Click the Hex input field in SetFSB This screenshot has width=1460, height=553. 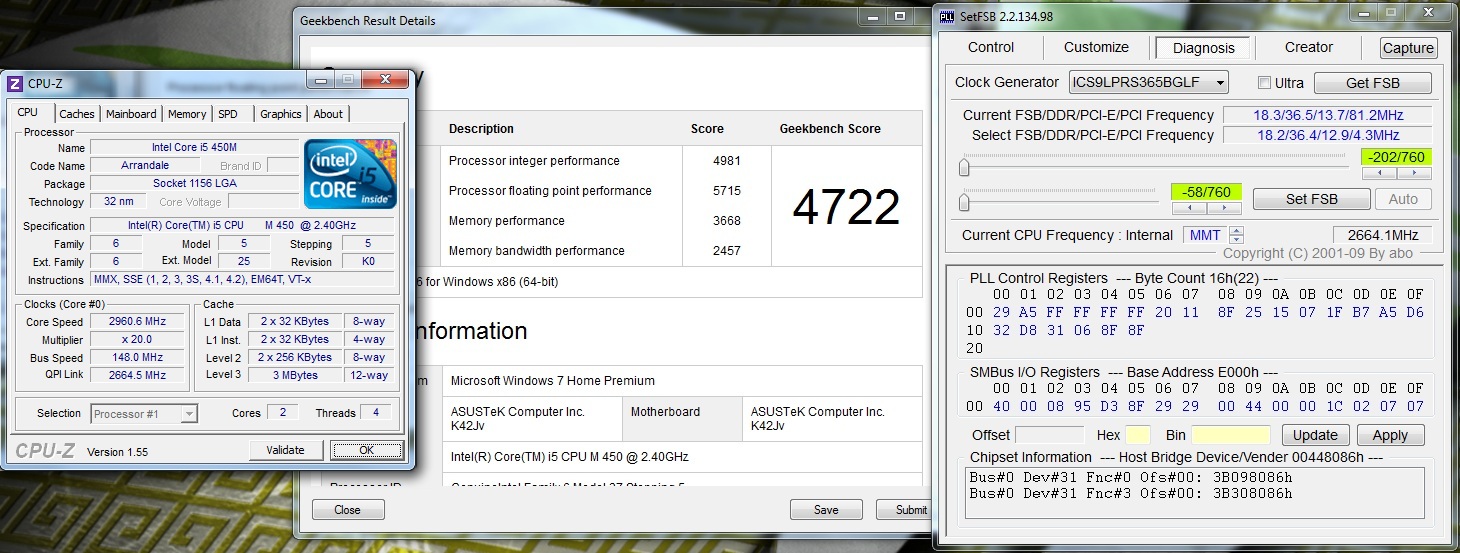(1138, 435)
